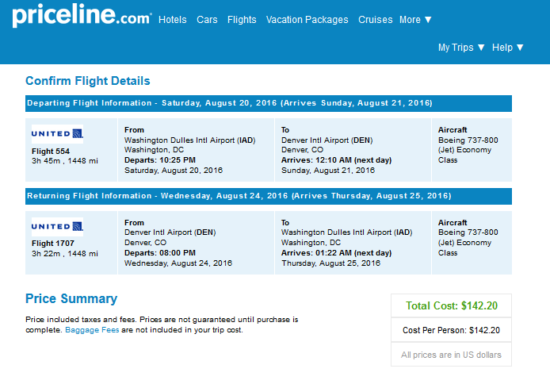Click the United logo for Flight 1707

pos(57,227)
